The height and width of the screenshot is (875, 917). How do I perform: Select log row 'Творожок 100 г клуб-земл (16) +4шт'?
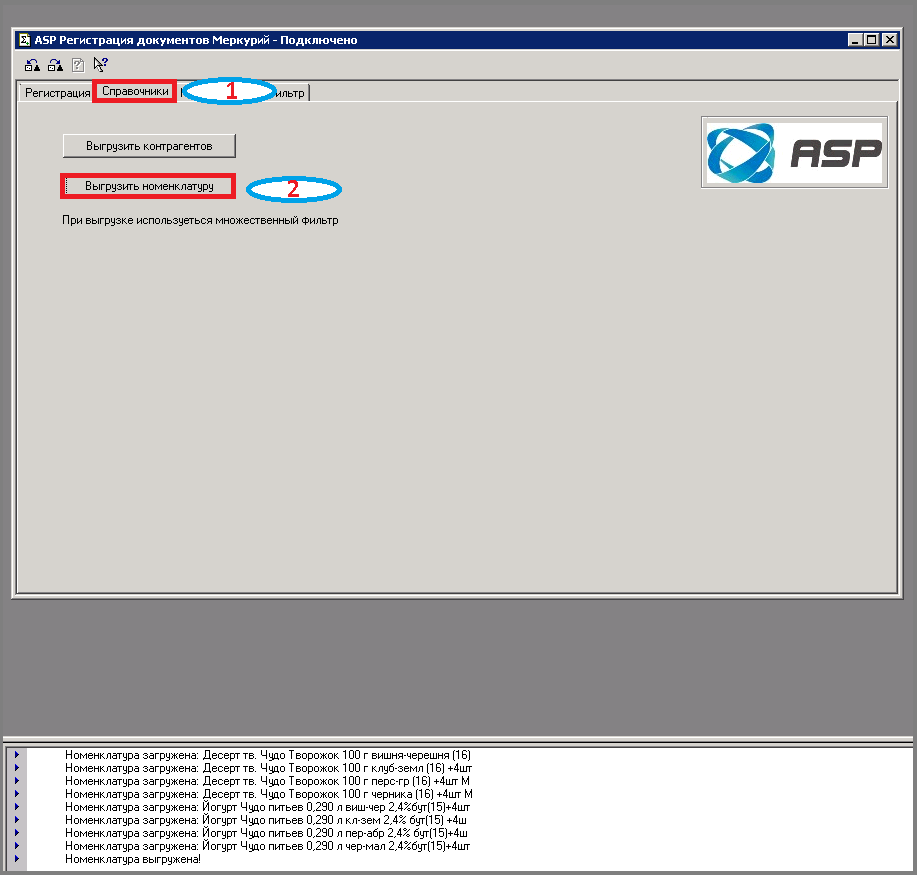click(x=268, y=768)
